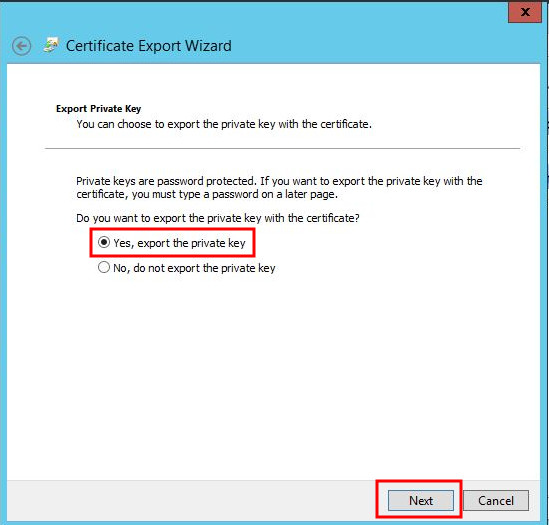Click the empty white area of the wizard page
Viewport: 549px width, 525px height.
pyautogui.click(x=273, y=378)
